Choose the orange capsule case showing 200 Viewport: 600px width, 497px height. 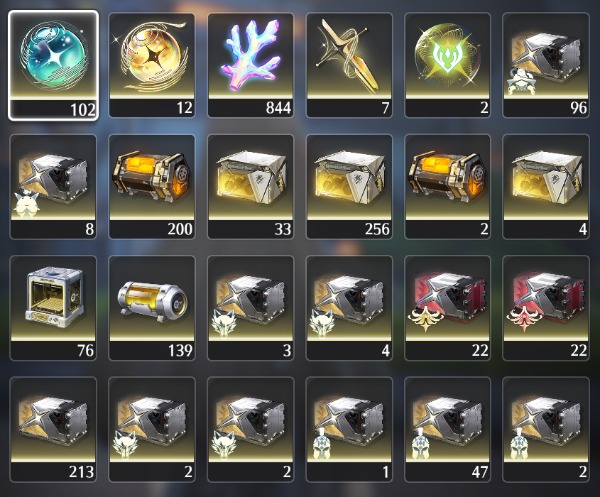[x=152, y=187]
